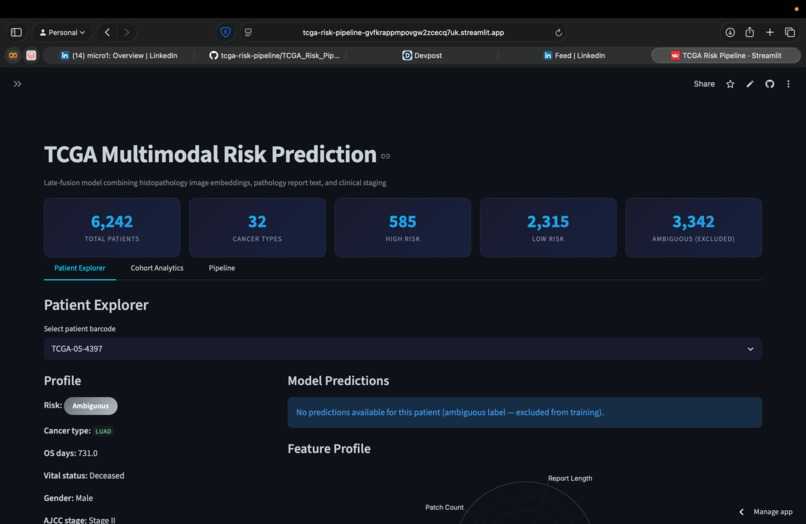
Task: Open the downloads icon
Action: [730, 32]
